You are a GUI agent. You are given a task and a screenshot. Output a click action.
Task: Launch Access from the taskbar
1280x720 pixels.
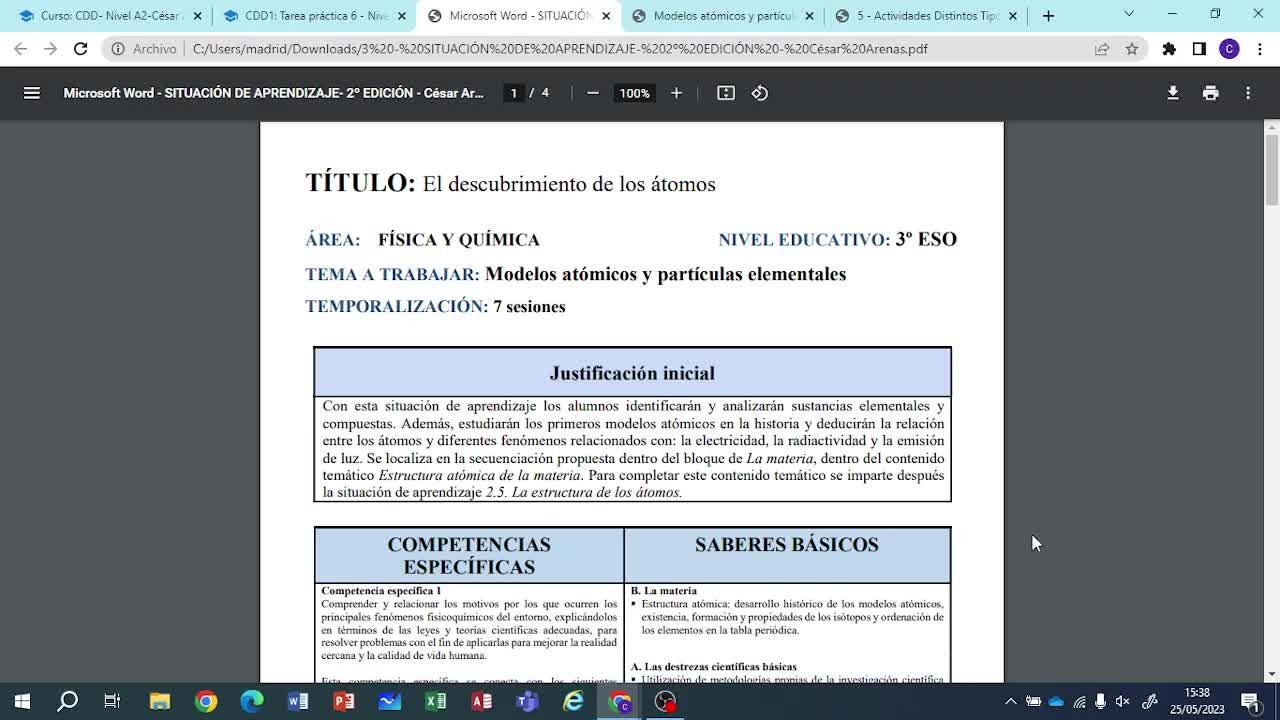click(x=482, y=701)
